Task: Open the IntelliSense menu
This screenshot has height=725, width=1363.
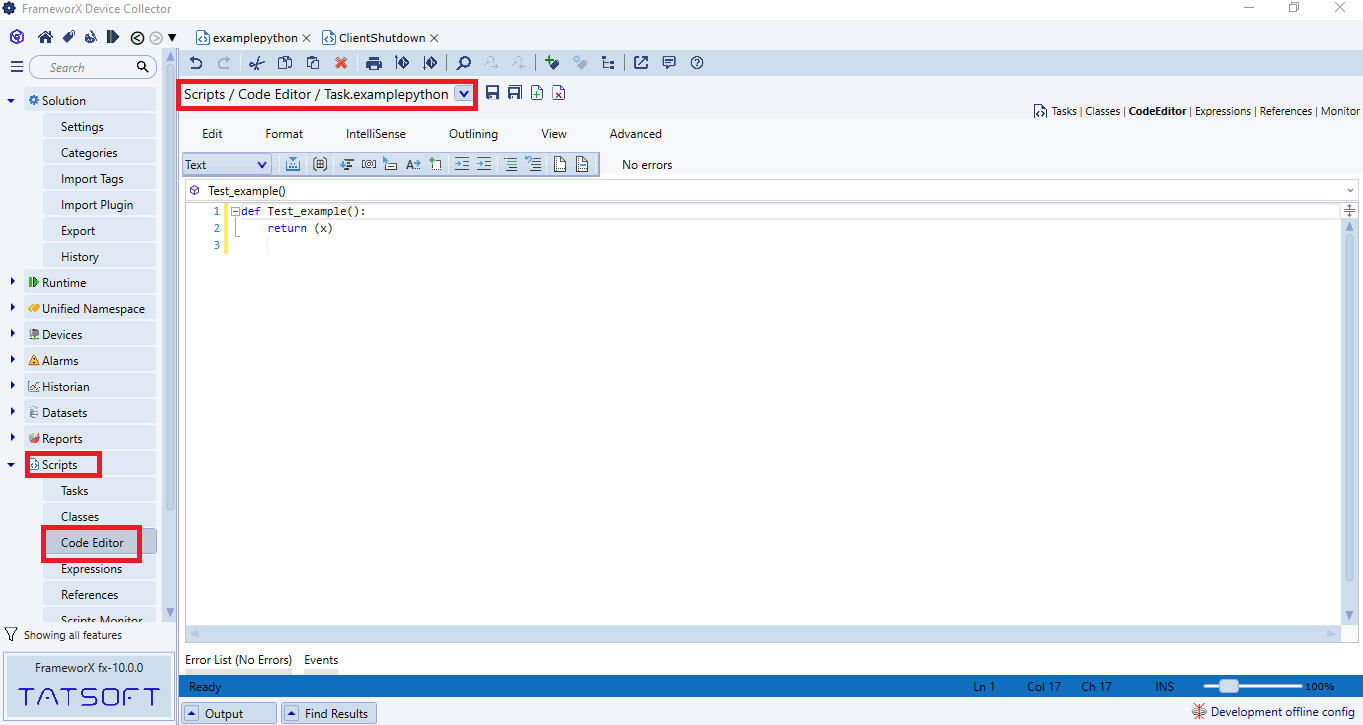Action: click(x=376, y=134)
